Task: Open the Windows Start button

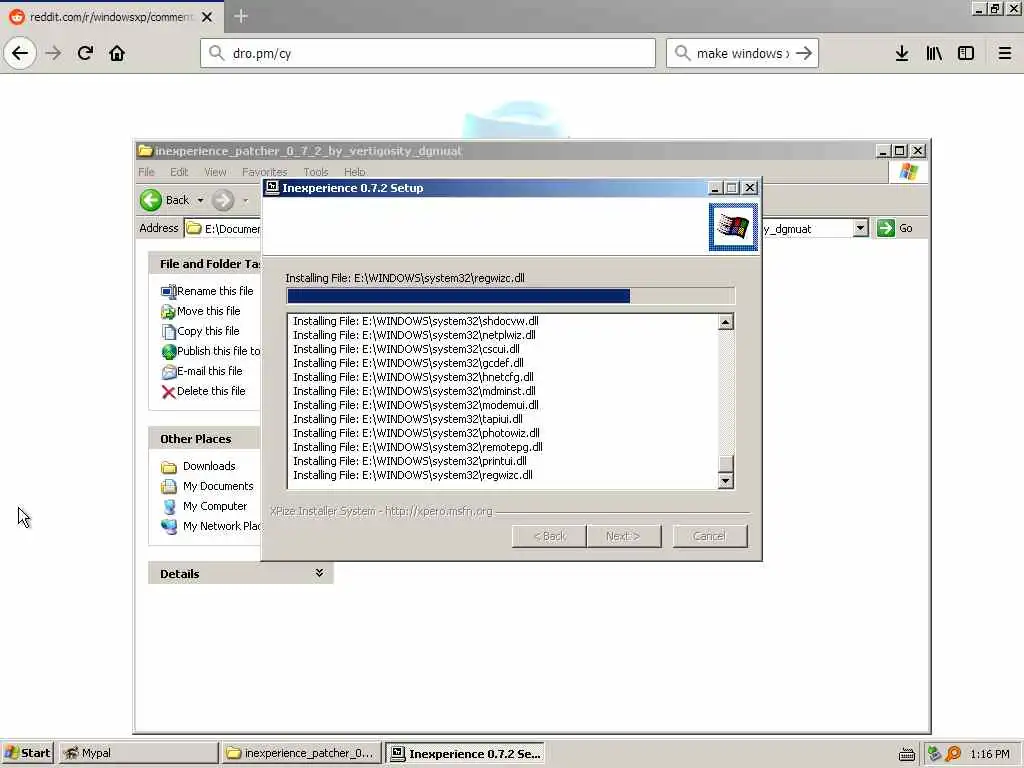Action: (x=27, y=753)
